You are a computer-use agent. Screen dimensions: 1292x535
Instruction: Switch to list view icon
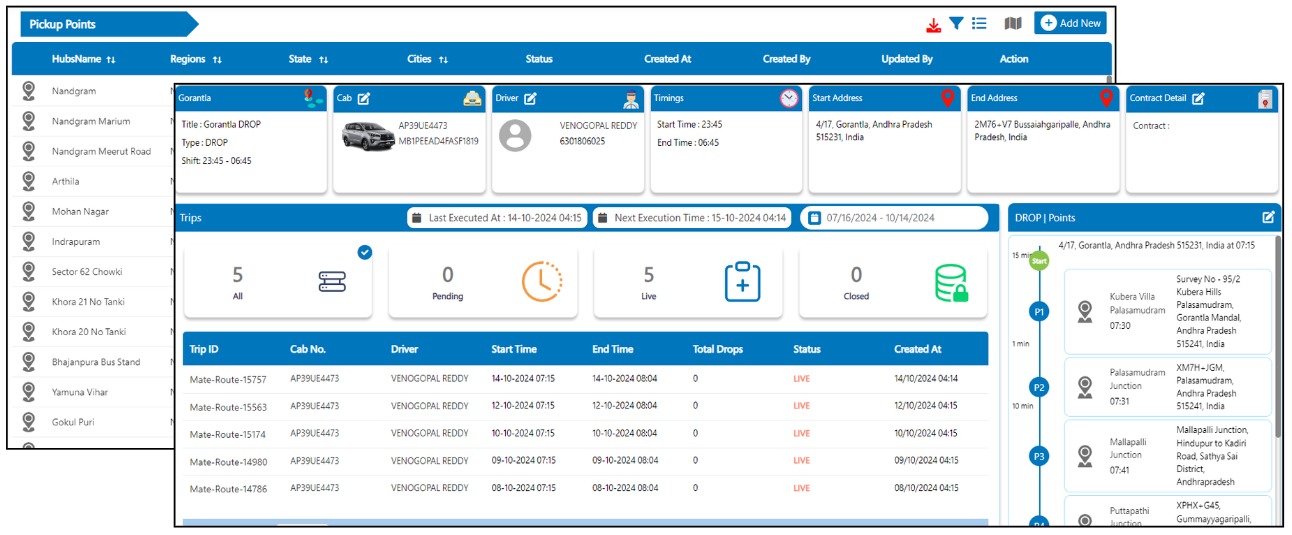(x=979, y=23)
